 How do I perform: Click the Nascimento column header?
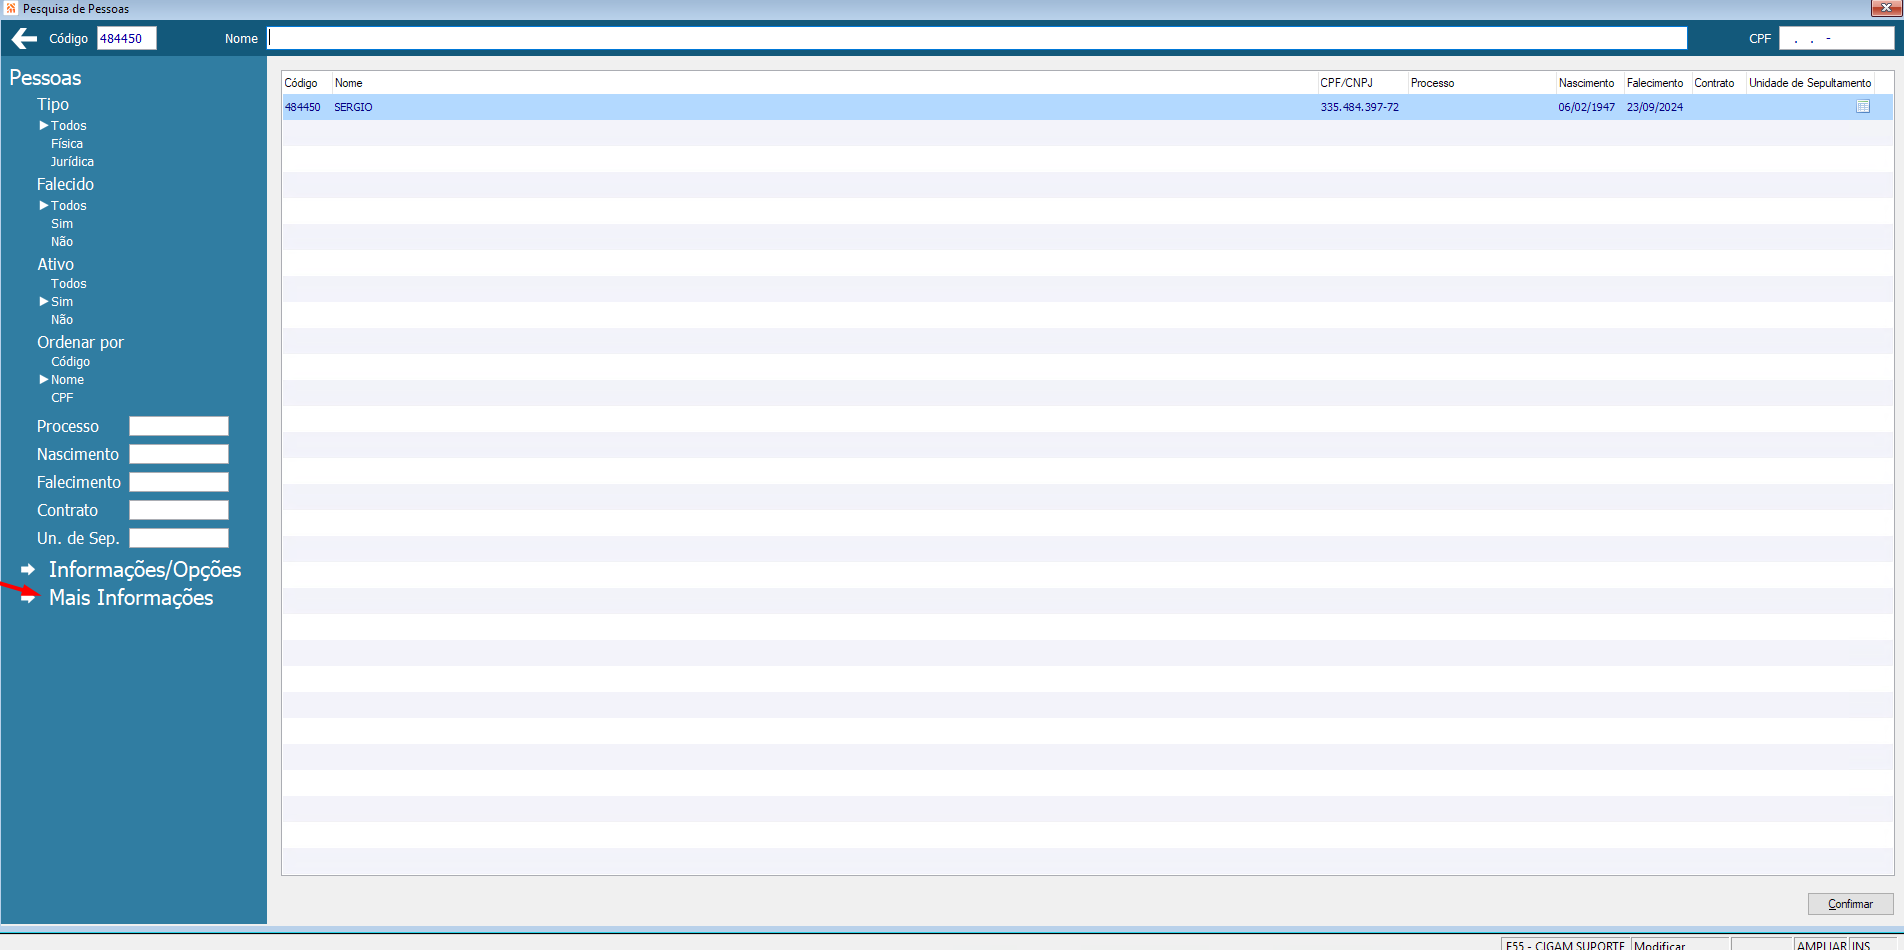pyautogui.click(x=1589, y=83)
